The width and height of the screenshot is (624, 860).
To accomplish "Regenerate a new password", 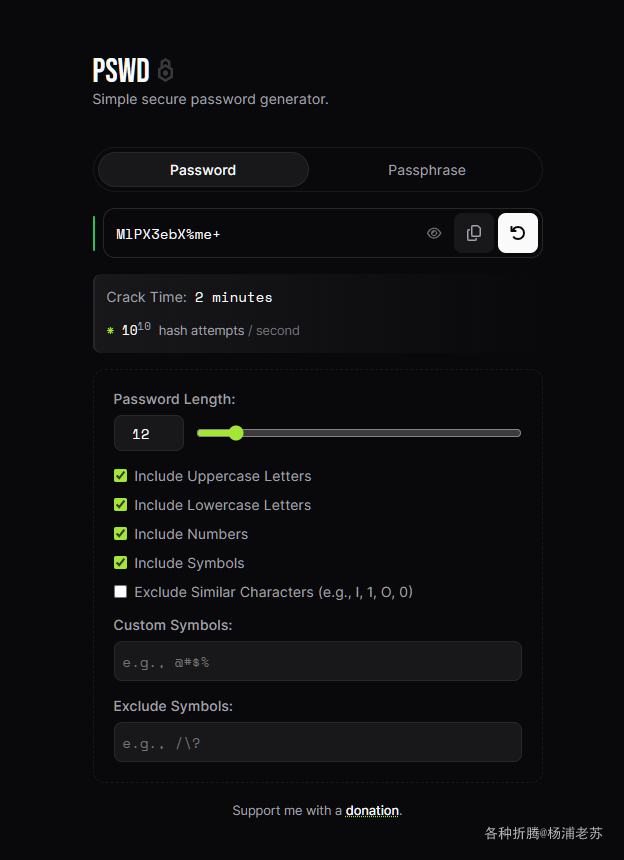I will 517,233.
